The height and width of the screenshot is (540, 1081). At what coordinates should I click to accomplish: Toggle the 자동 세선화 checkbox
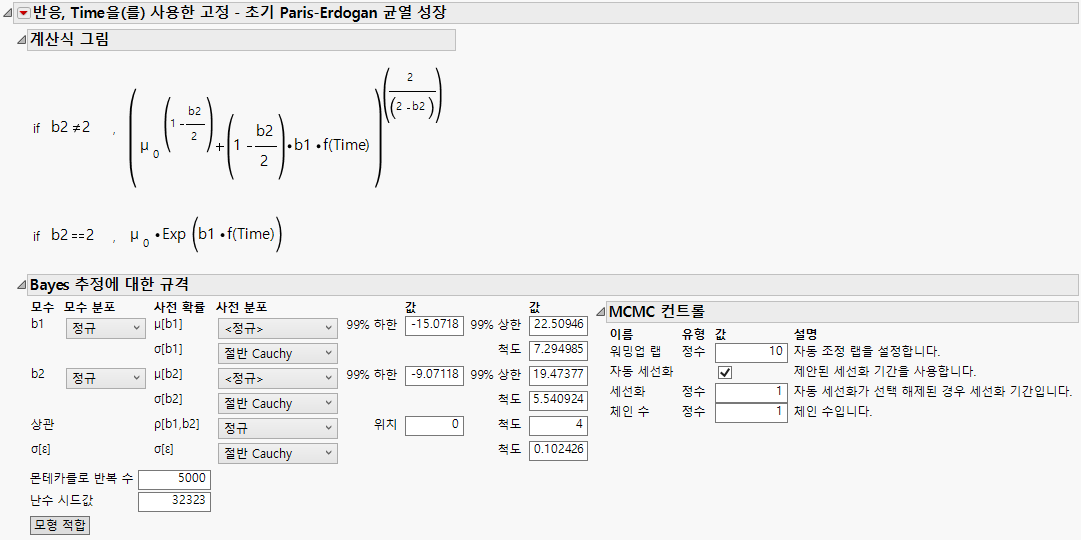click(725, 372)
